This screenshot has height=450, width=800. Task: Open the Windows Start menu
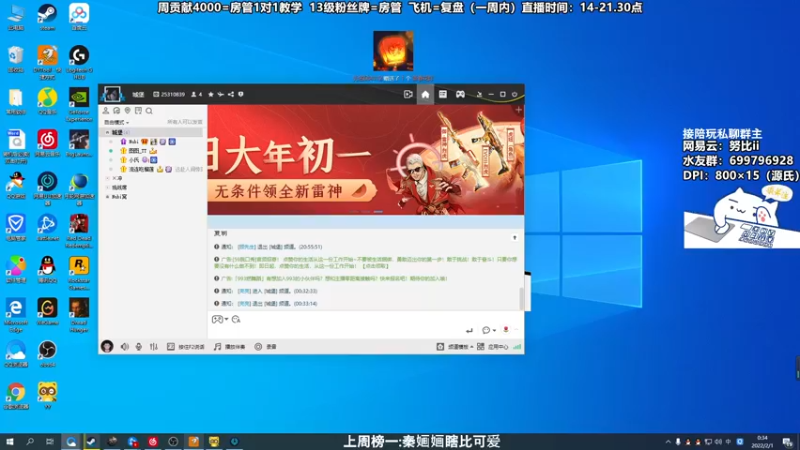pyautogui.click(x=9, y=442)
